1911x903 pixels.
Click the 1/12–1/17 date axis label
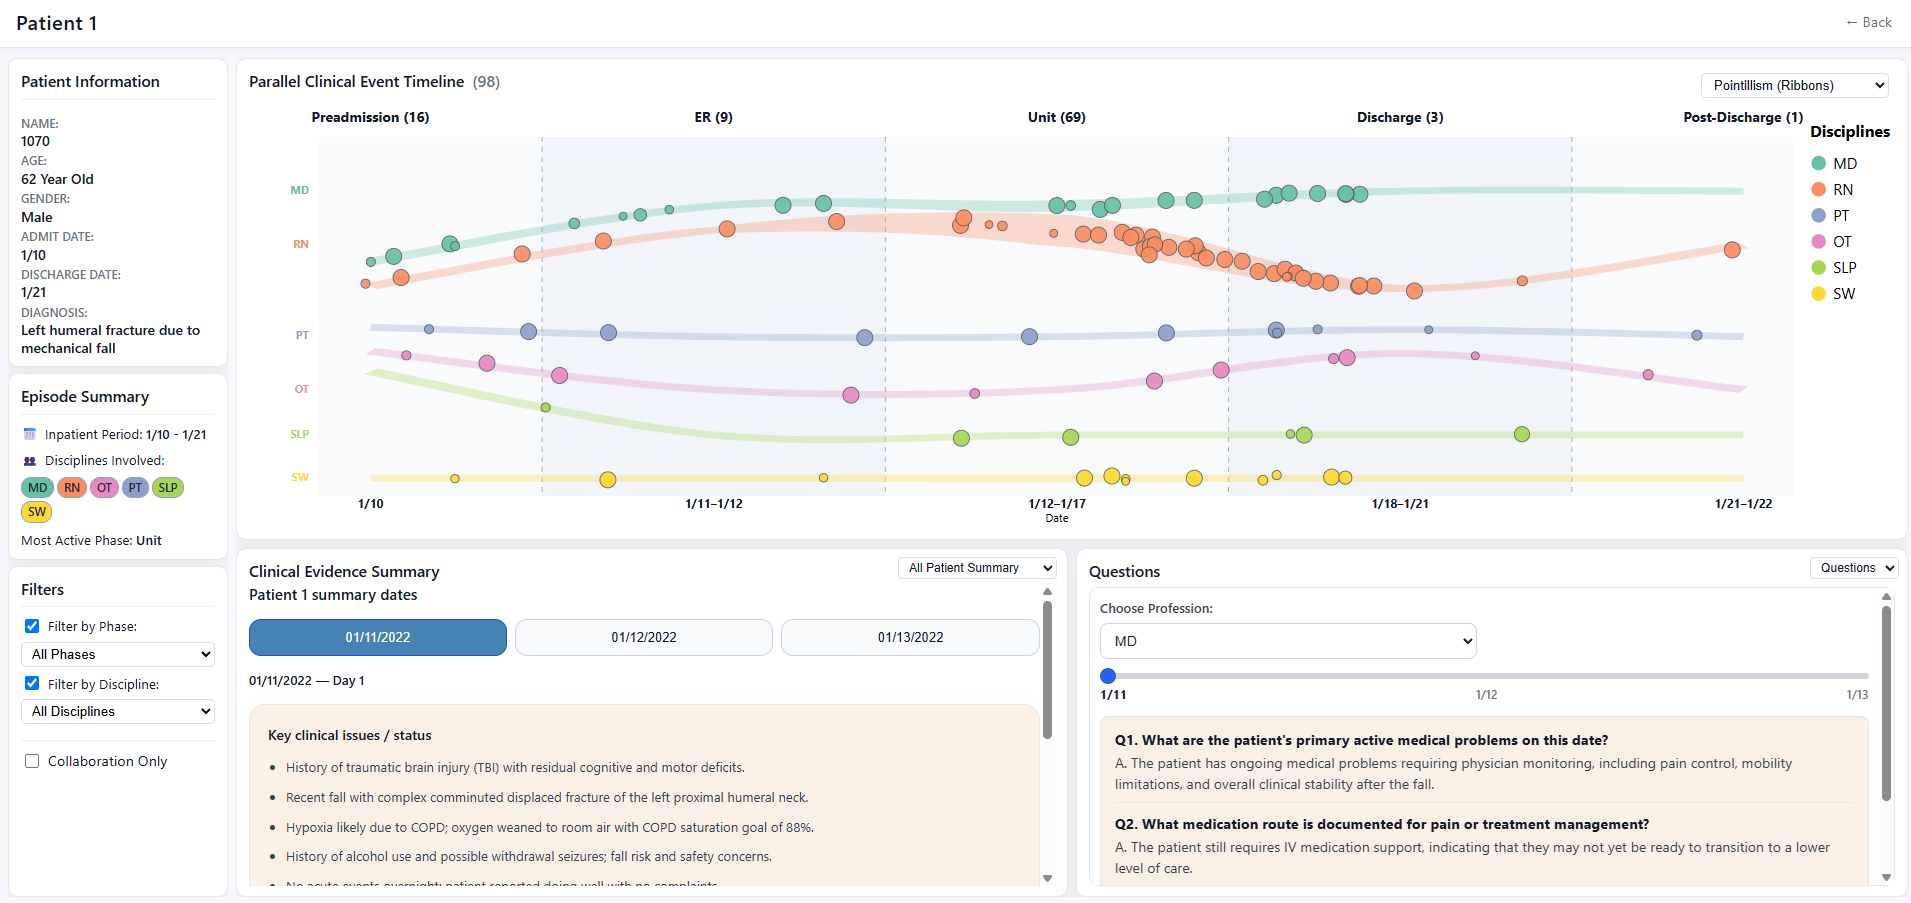(1057, 504)
